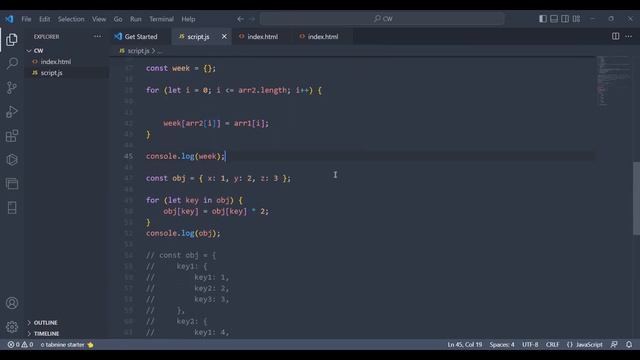
Task: Open the Explorer view in activity bar
Action: pyautogui.click(x=12, y=40)
